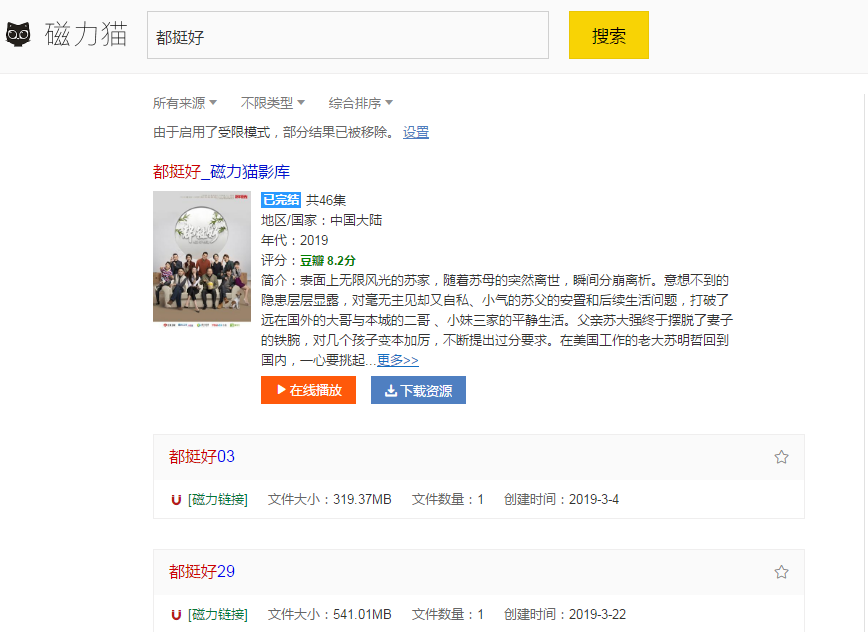The height and width of the screenshot is (632, 868).
Task: Open the 都挺好_磁力猫影库 title link
Action: 221,172
